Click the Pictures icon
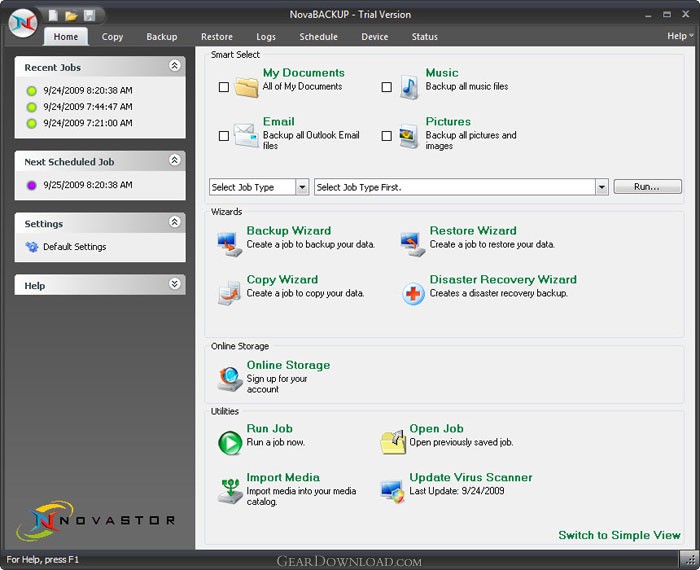The height and width of the screenshot is (570, 700). (x=408, y=136)
